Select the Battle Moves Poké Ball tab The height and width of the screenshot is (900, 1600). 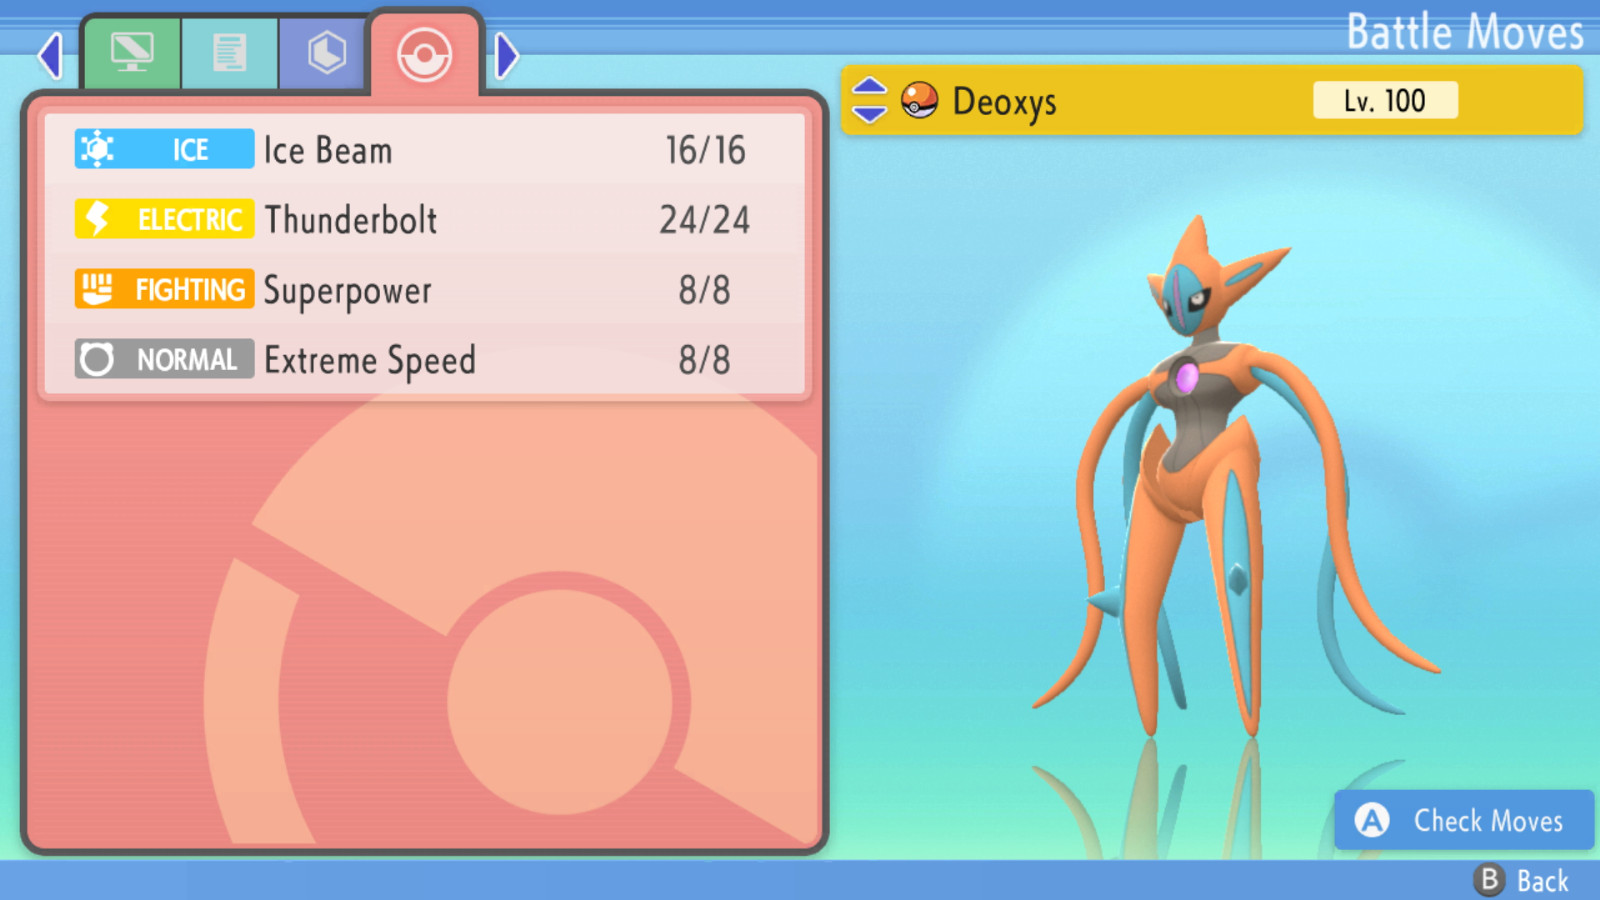(x=425, y=54)
